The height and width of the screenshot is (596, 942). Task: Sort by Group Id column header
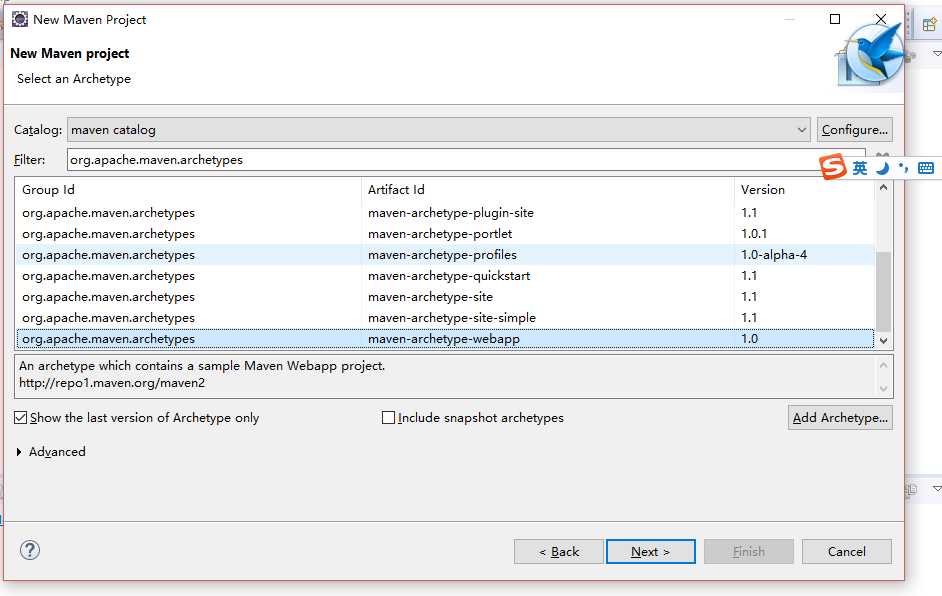click(x=189, y=190)
